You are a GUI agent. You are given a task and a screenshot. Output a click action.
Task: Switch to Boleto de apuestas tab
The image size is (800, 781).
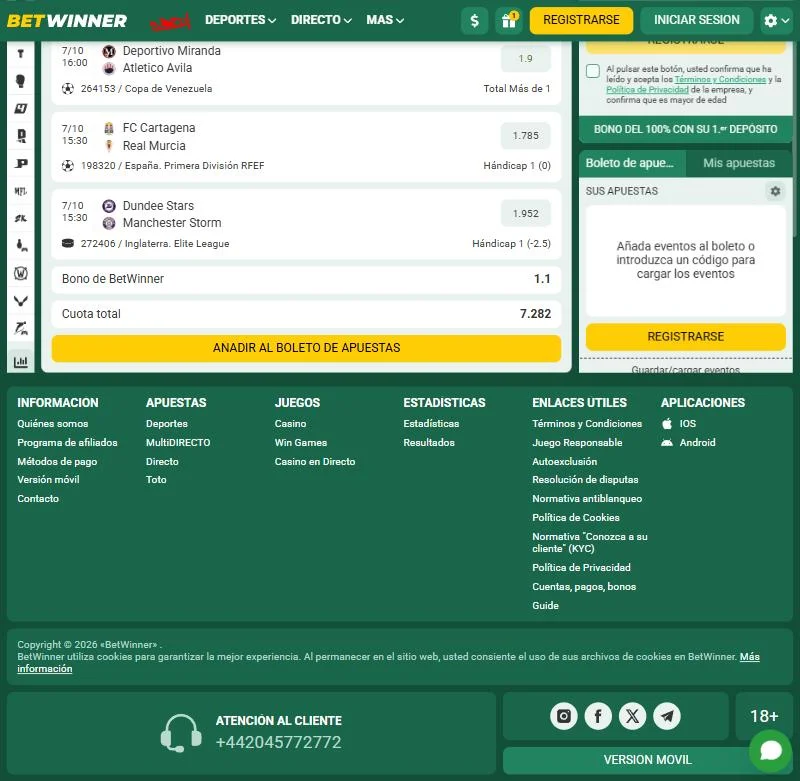(x=632, y=163)
